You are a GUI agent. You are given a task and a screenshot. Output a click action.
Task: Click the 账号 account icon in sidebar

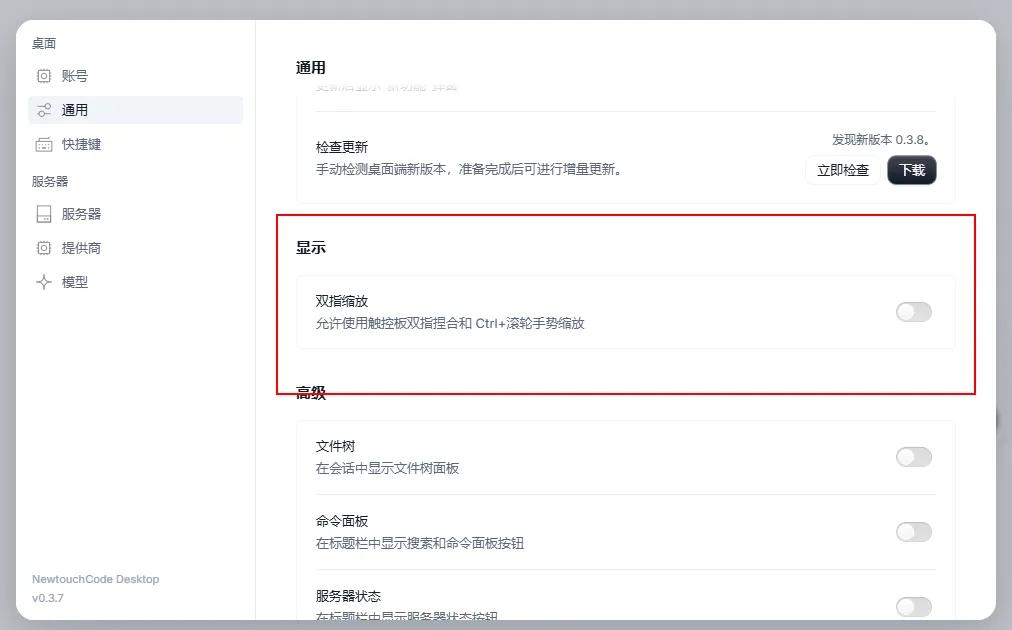pos(44,76)
